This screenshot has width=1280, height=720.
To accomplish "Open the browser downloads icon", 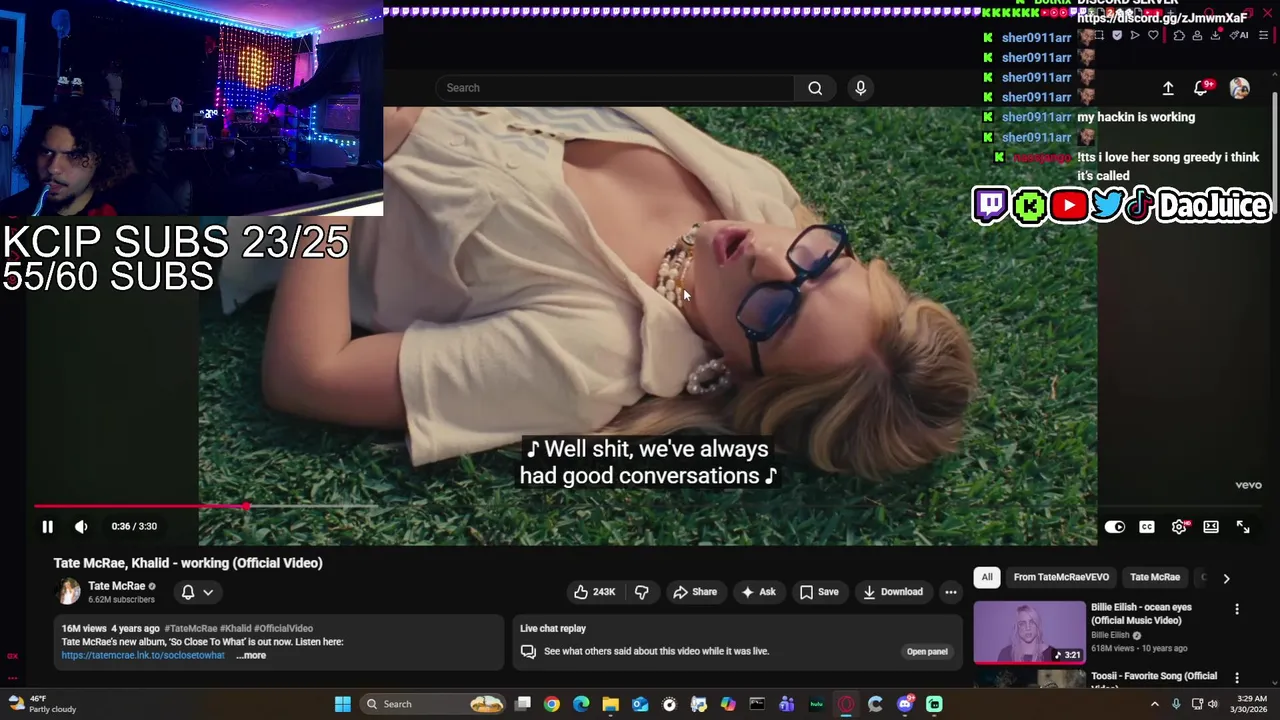I will pos(1215,35).
